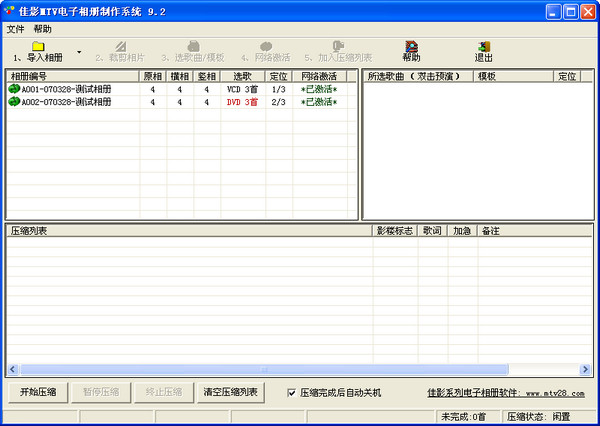Click the application icon in title bar

tap(10, 11)
